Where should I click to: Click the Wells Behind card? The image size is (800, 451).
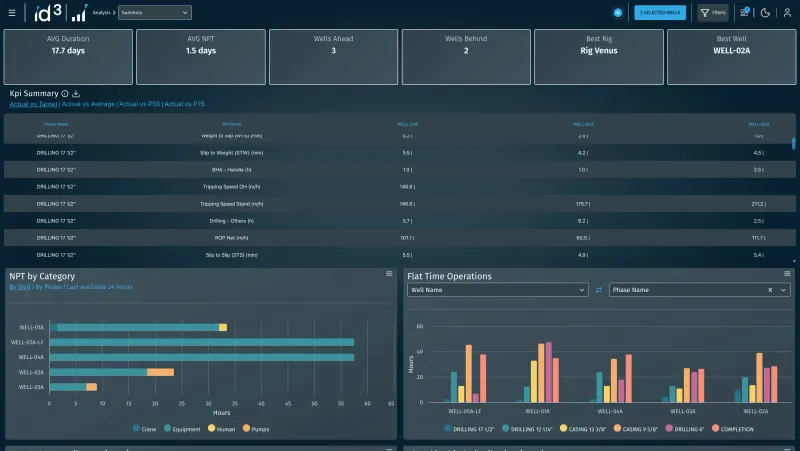click(x=466, y=57)
